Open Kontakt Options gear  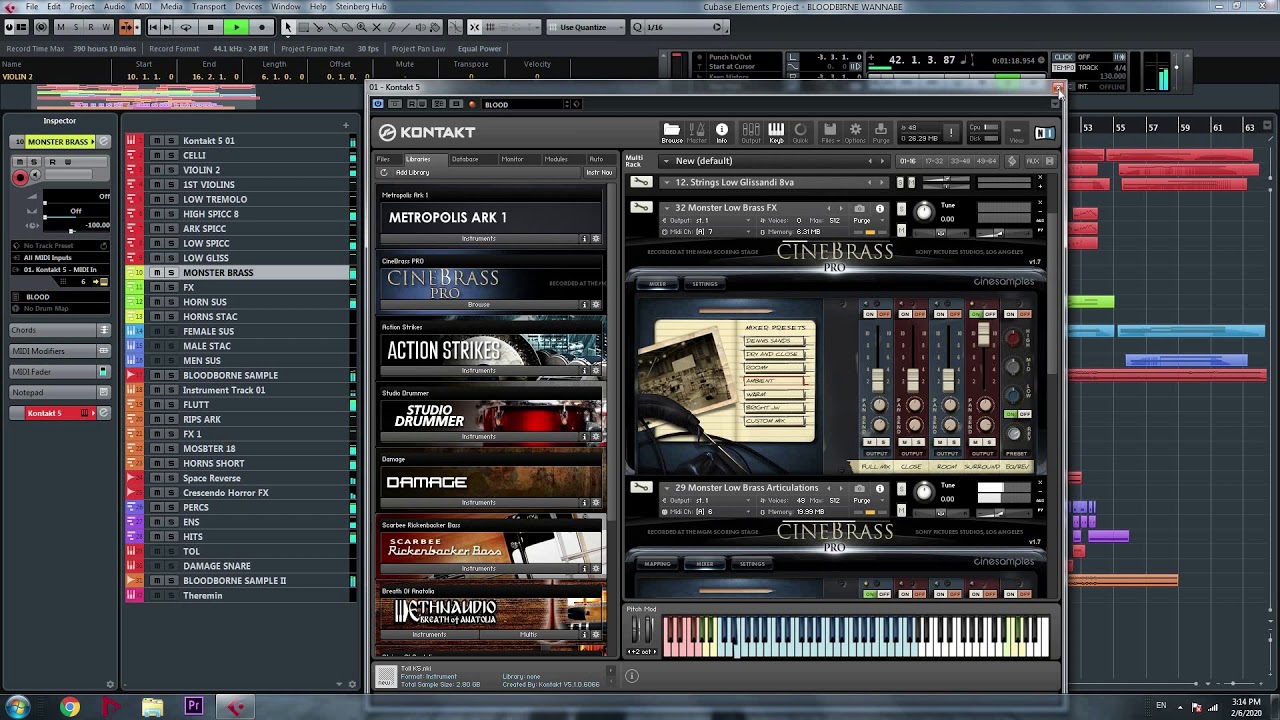[855, 132]
